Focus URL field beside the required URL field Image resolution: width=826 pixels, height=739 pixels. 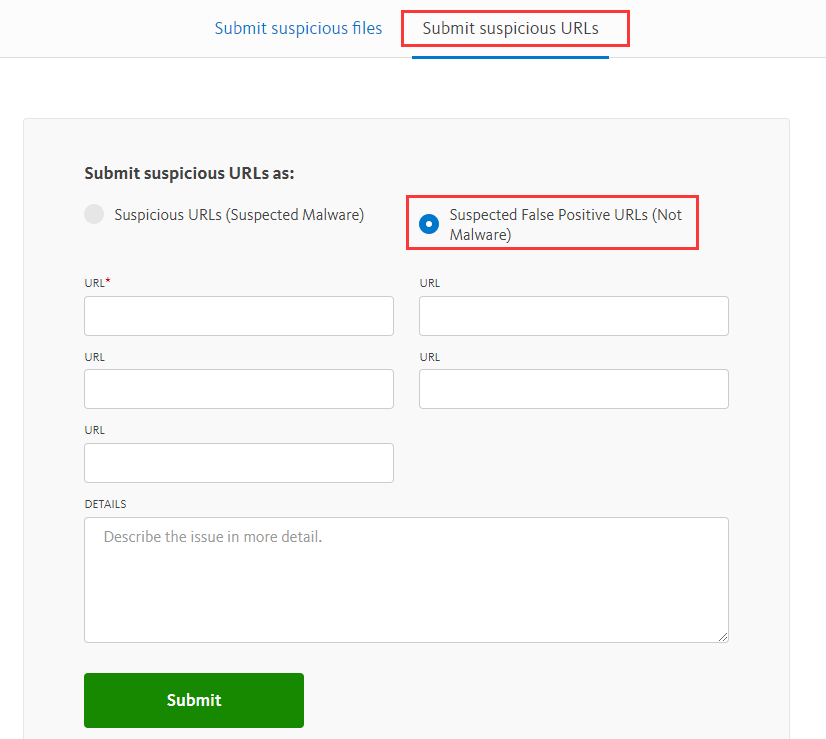574,316
